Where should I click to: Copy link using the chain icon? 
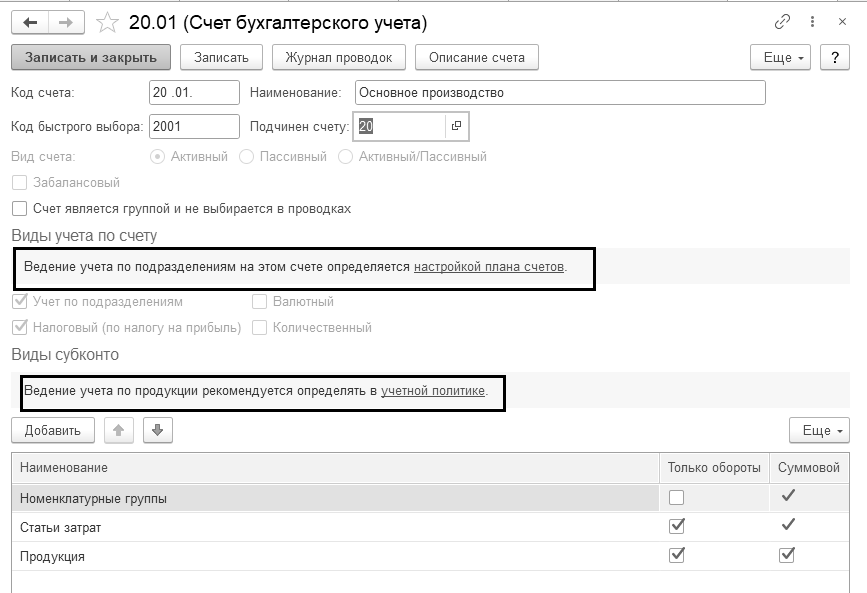coord(782,22)
